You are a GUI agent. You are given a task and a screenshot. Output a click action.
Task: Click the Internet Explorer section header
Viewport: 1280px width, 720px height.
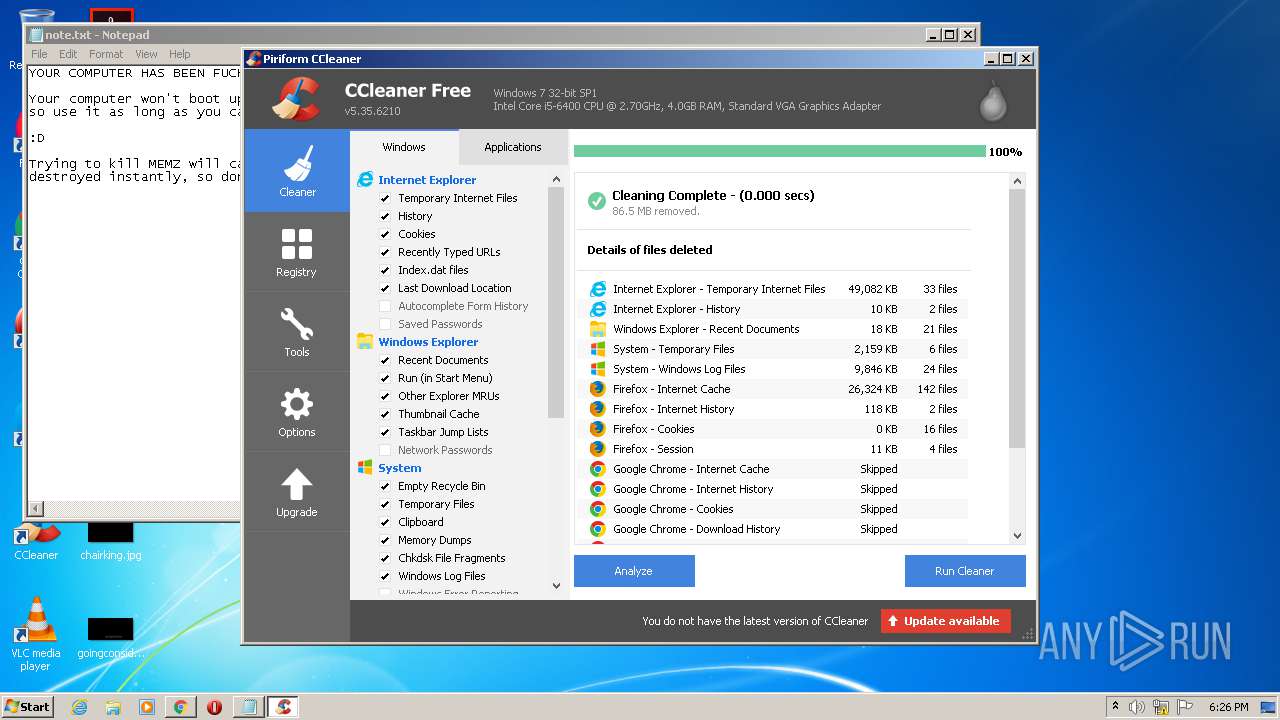tap(427, 180)
